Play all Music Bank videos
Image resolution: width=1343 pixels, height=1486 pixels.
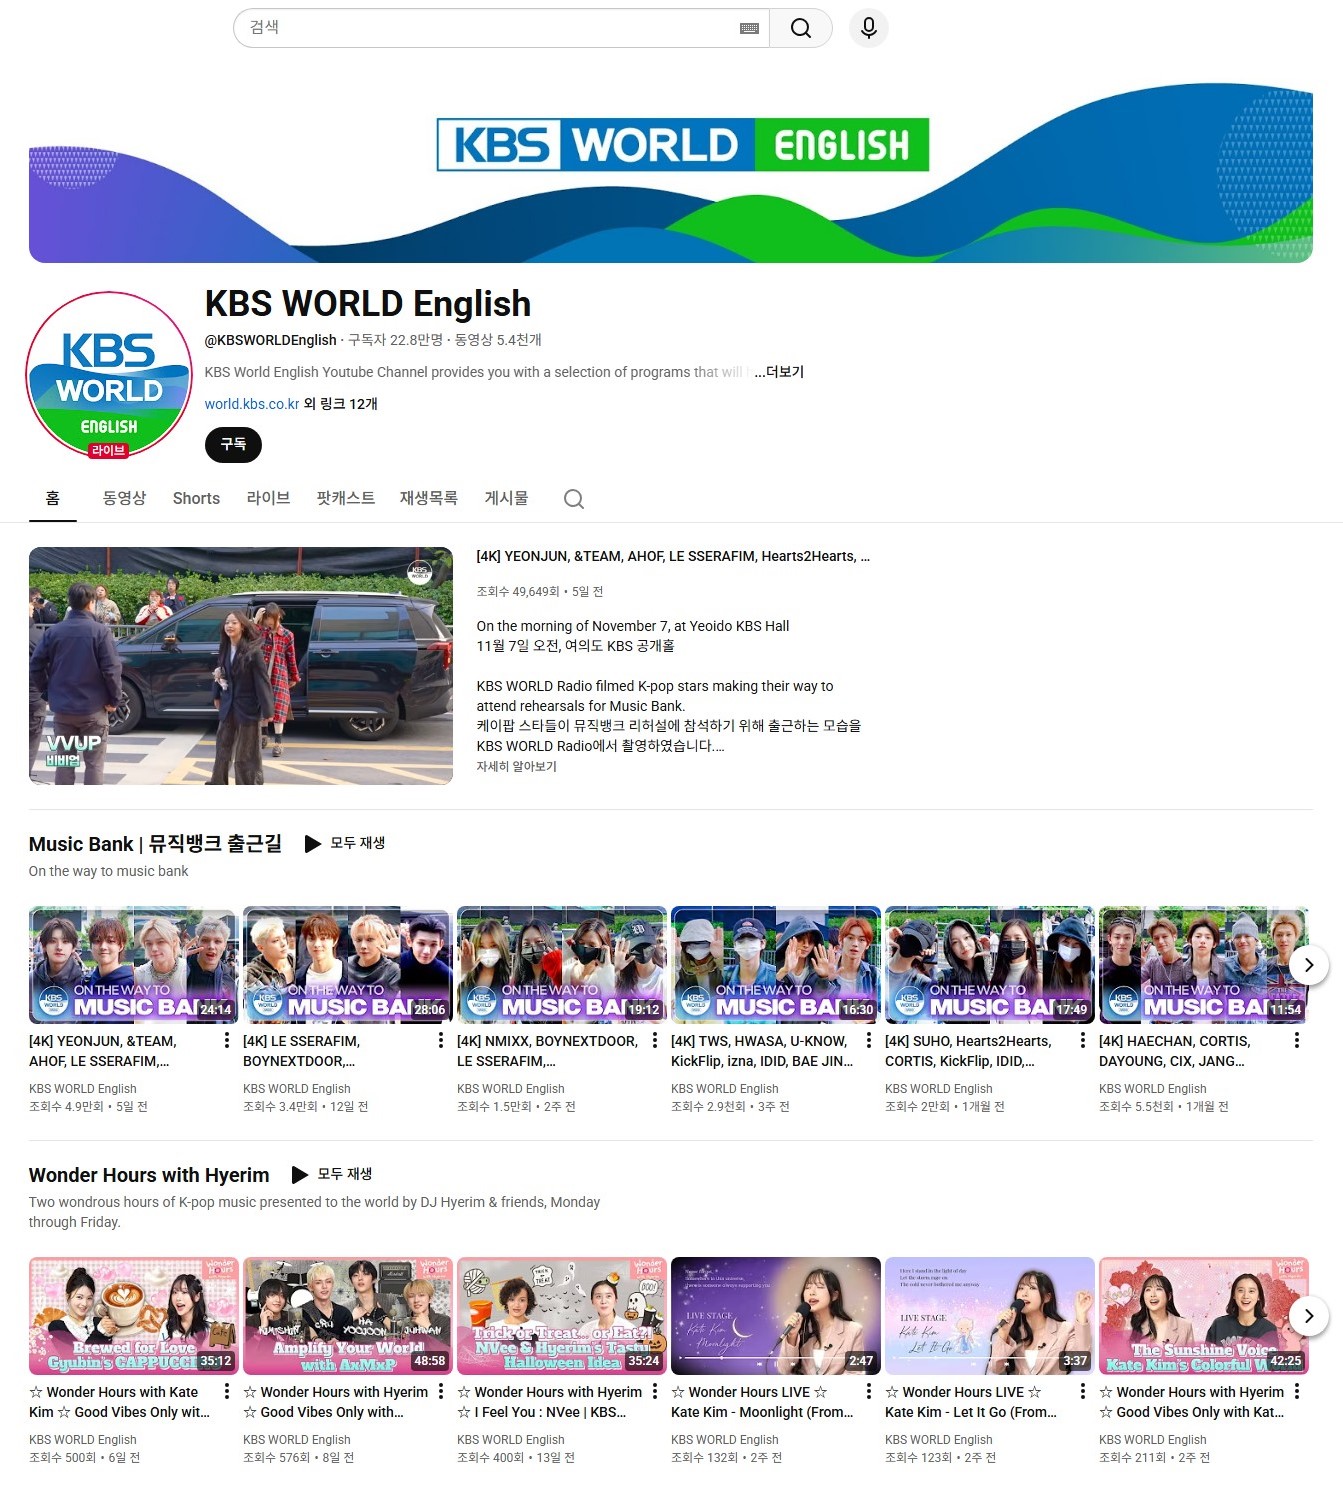(345, 843)
